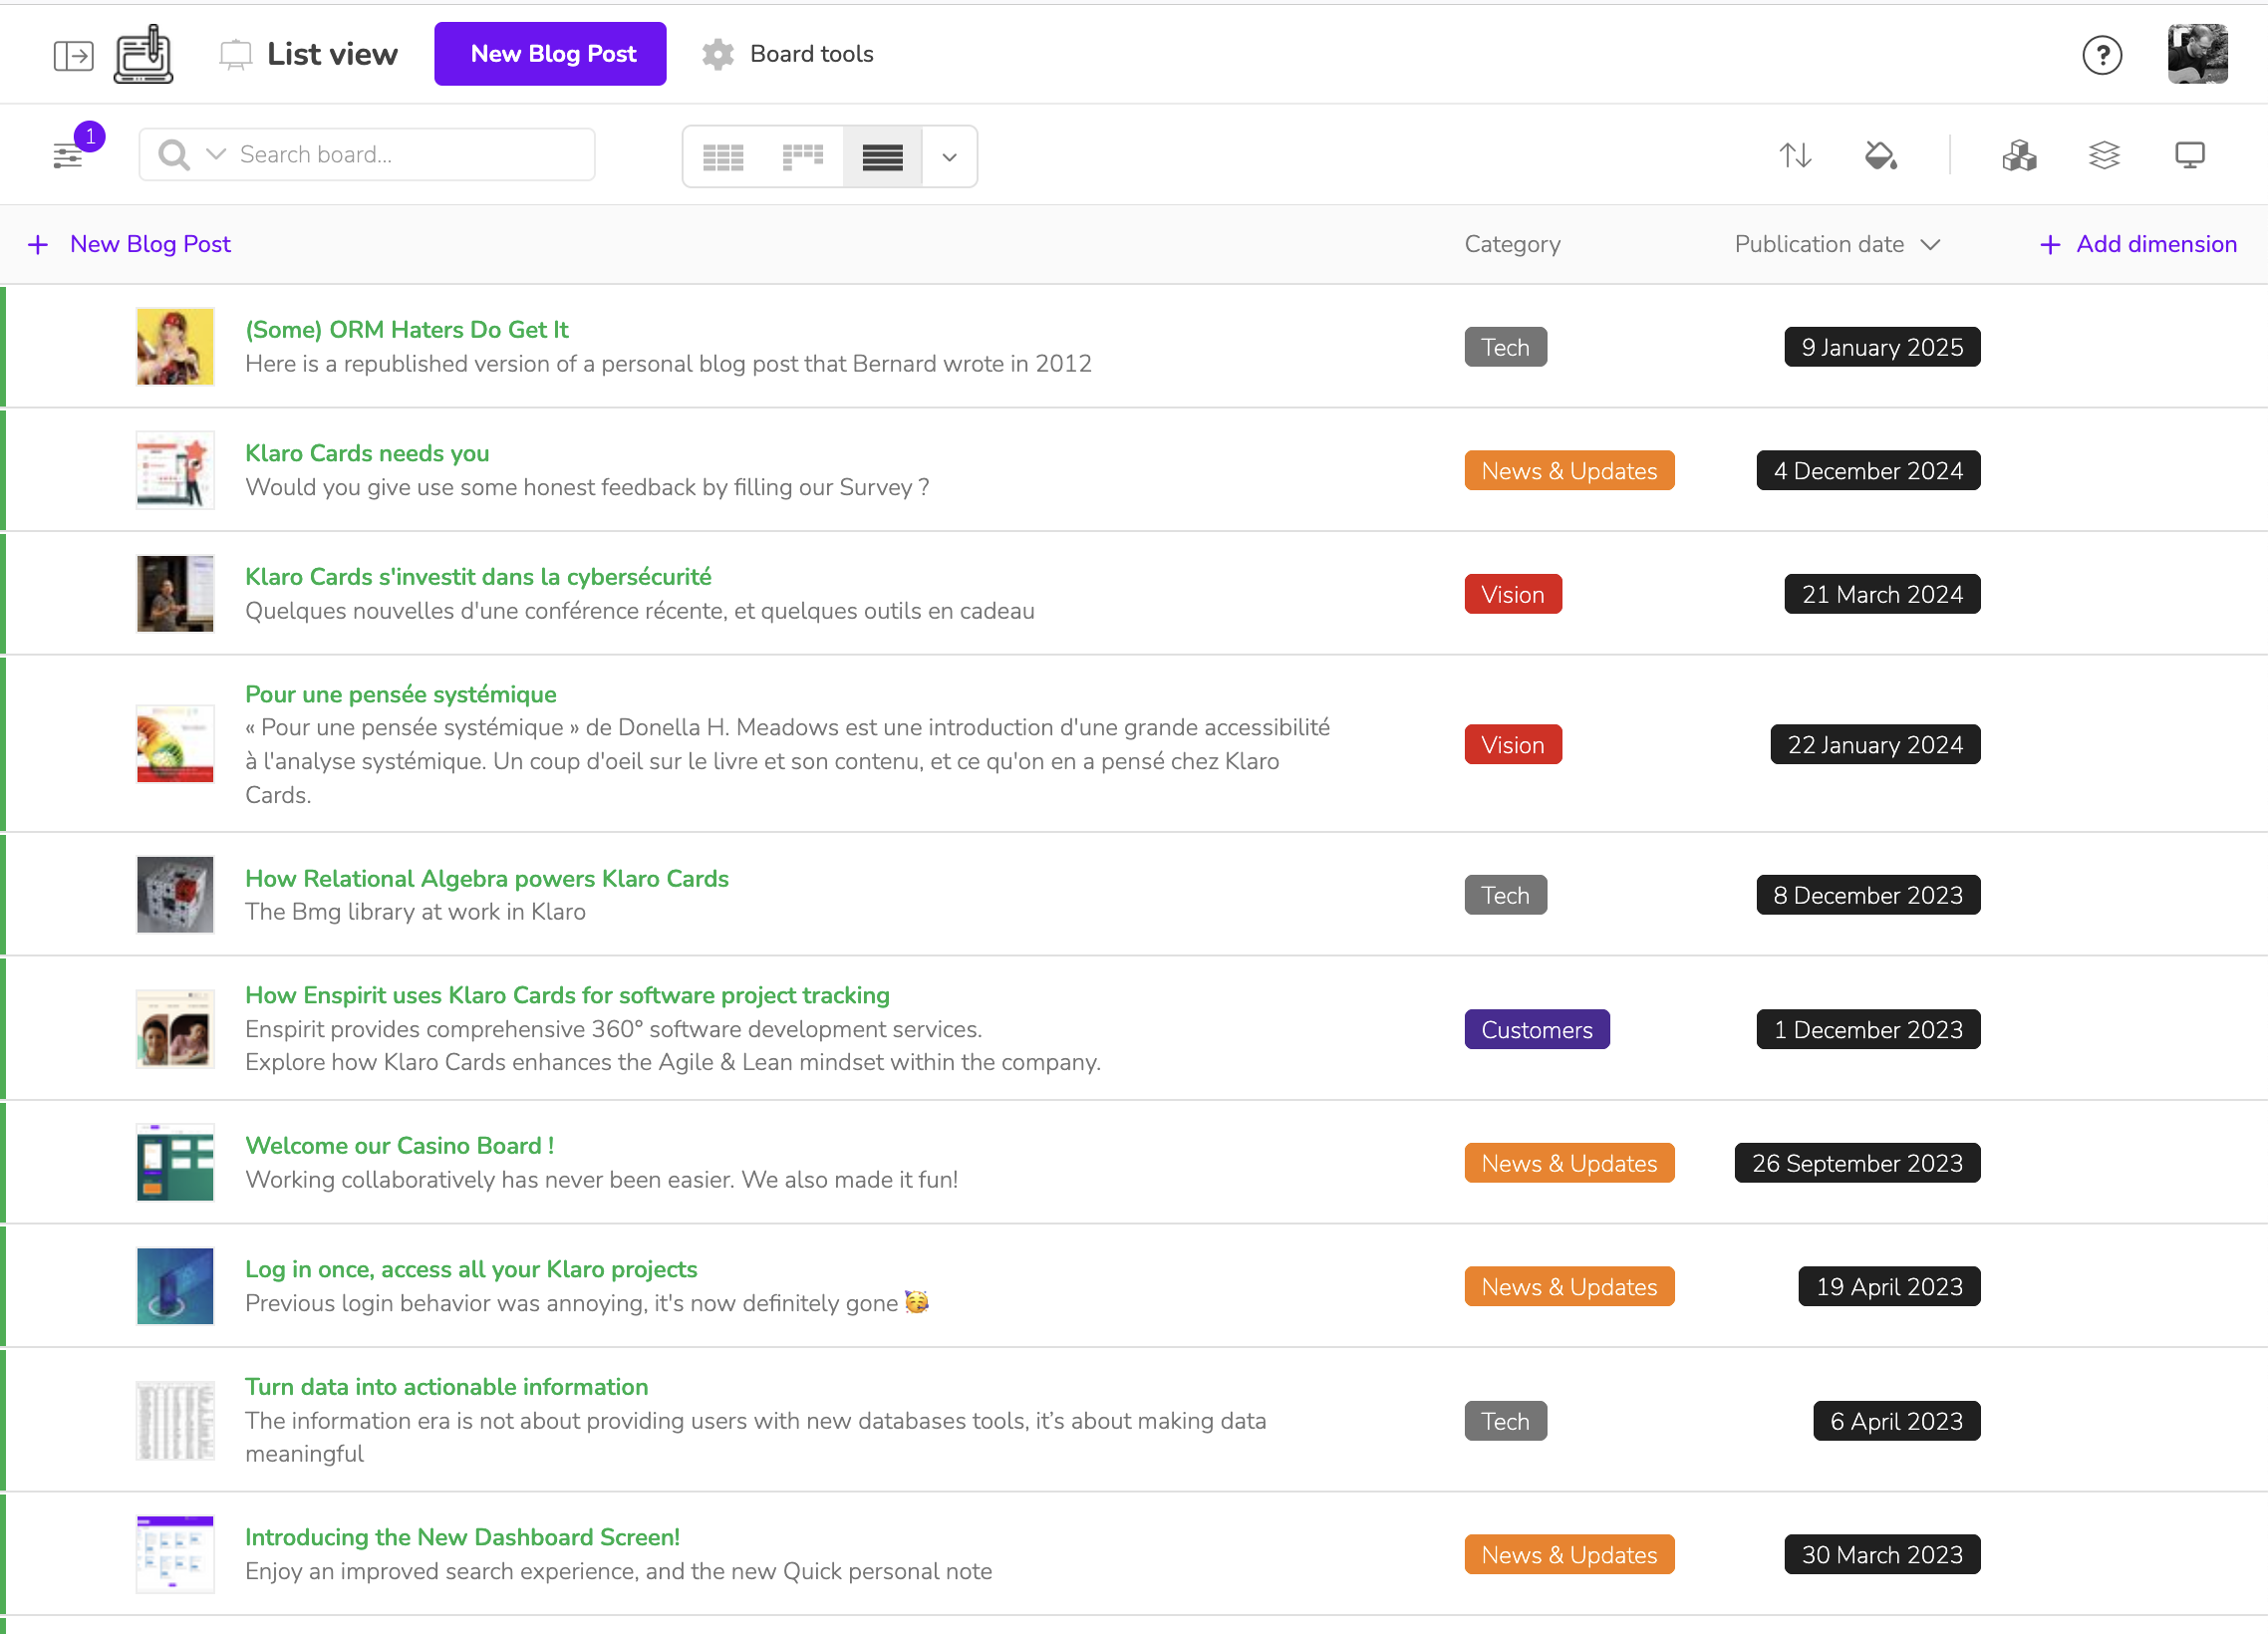Click the search magnifier icon
The image size is (2268, 1634).
point(174,155)
